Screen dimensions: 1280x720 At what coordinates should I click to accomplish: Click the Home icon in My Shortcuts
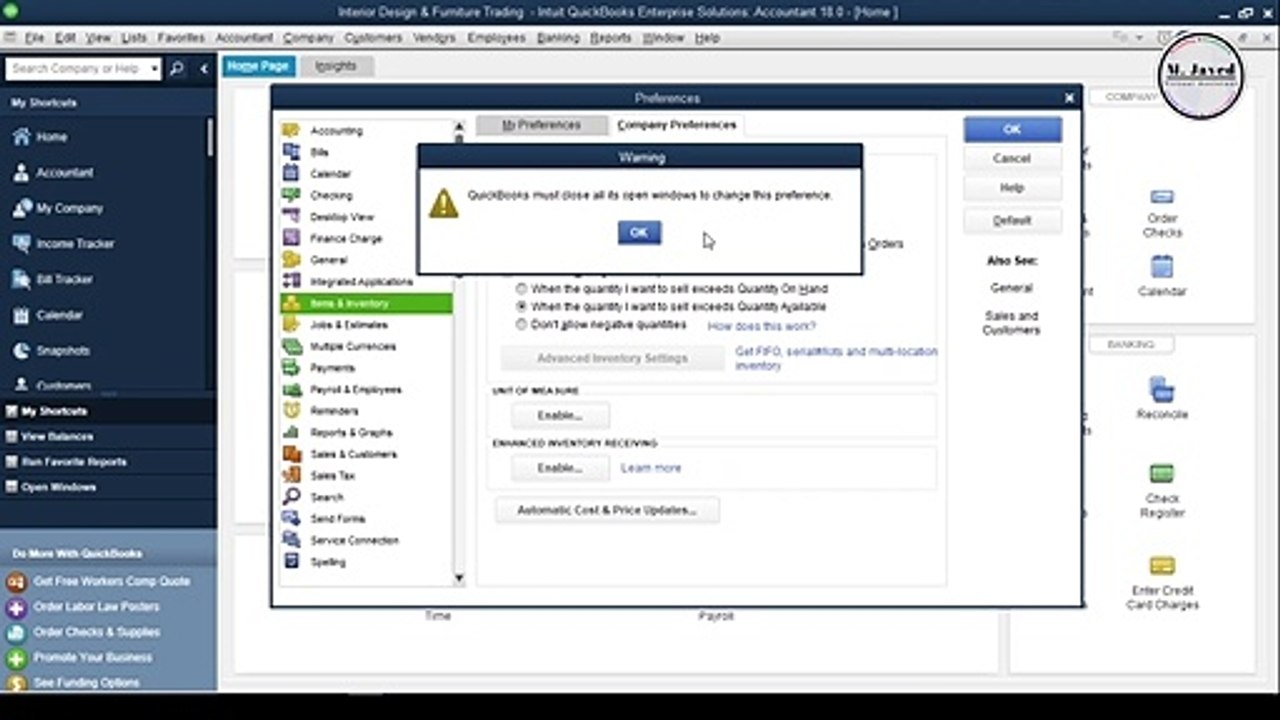(21, 137)
